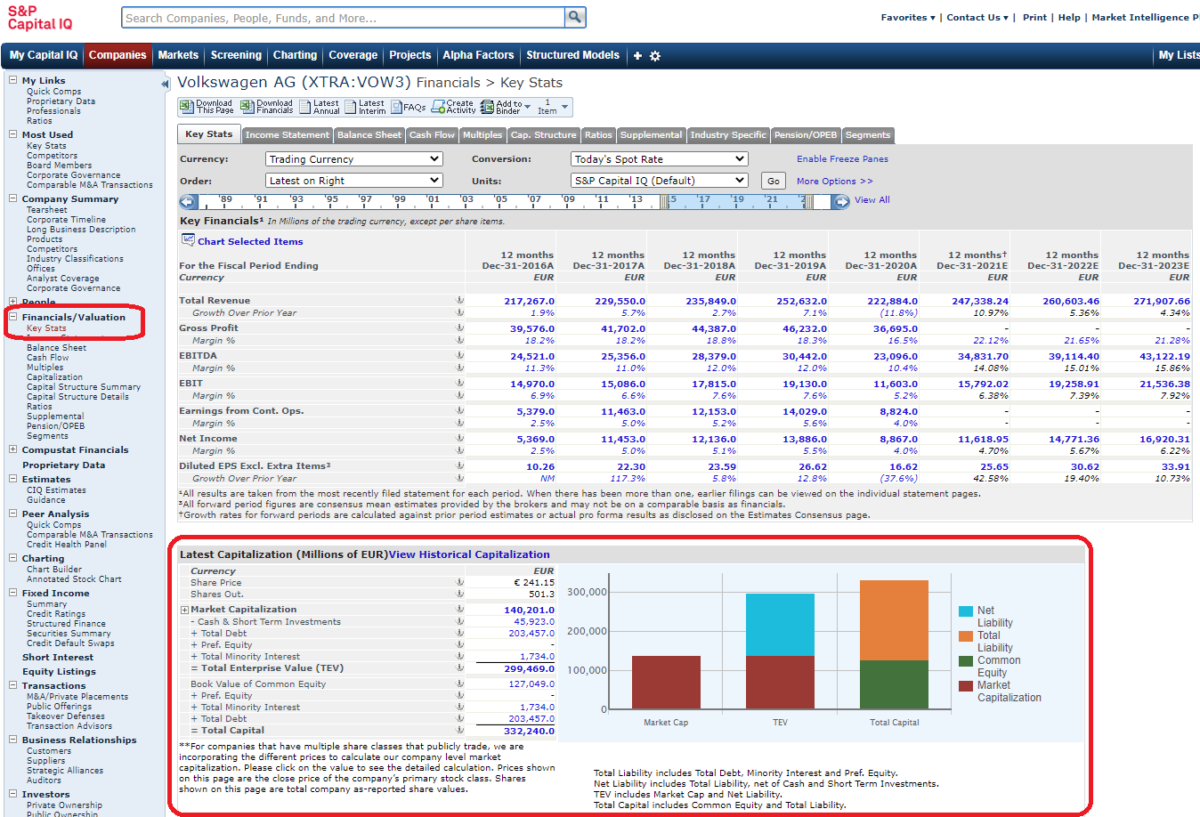
Task: Select the Markets menu item
Action: (x=178, y=55)
